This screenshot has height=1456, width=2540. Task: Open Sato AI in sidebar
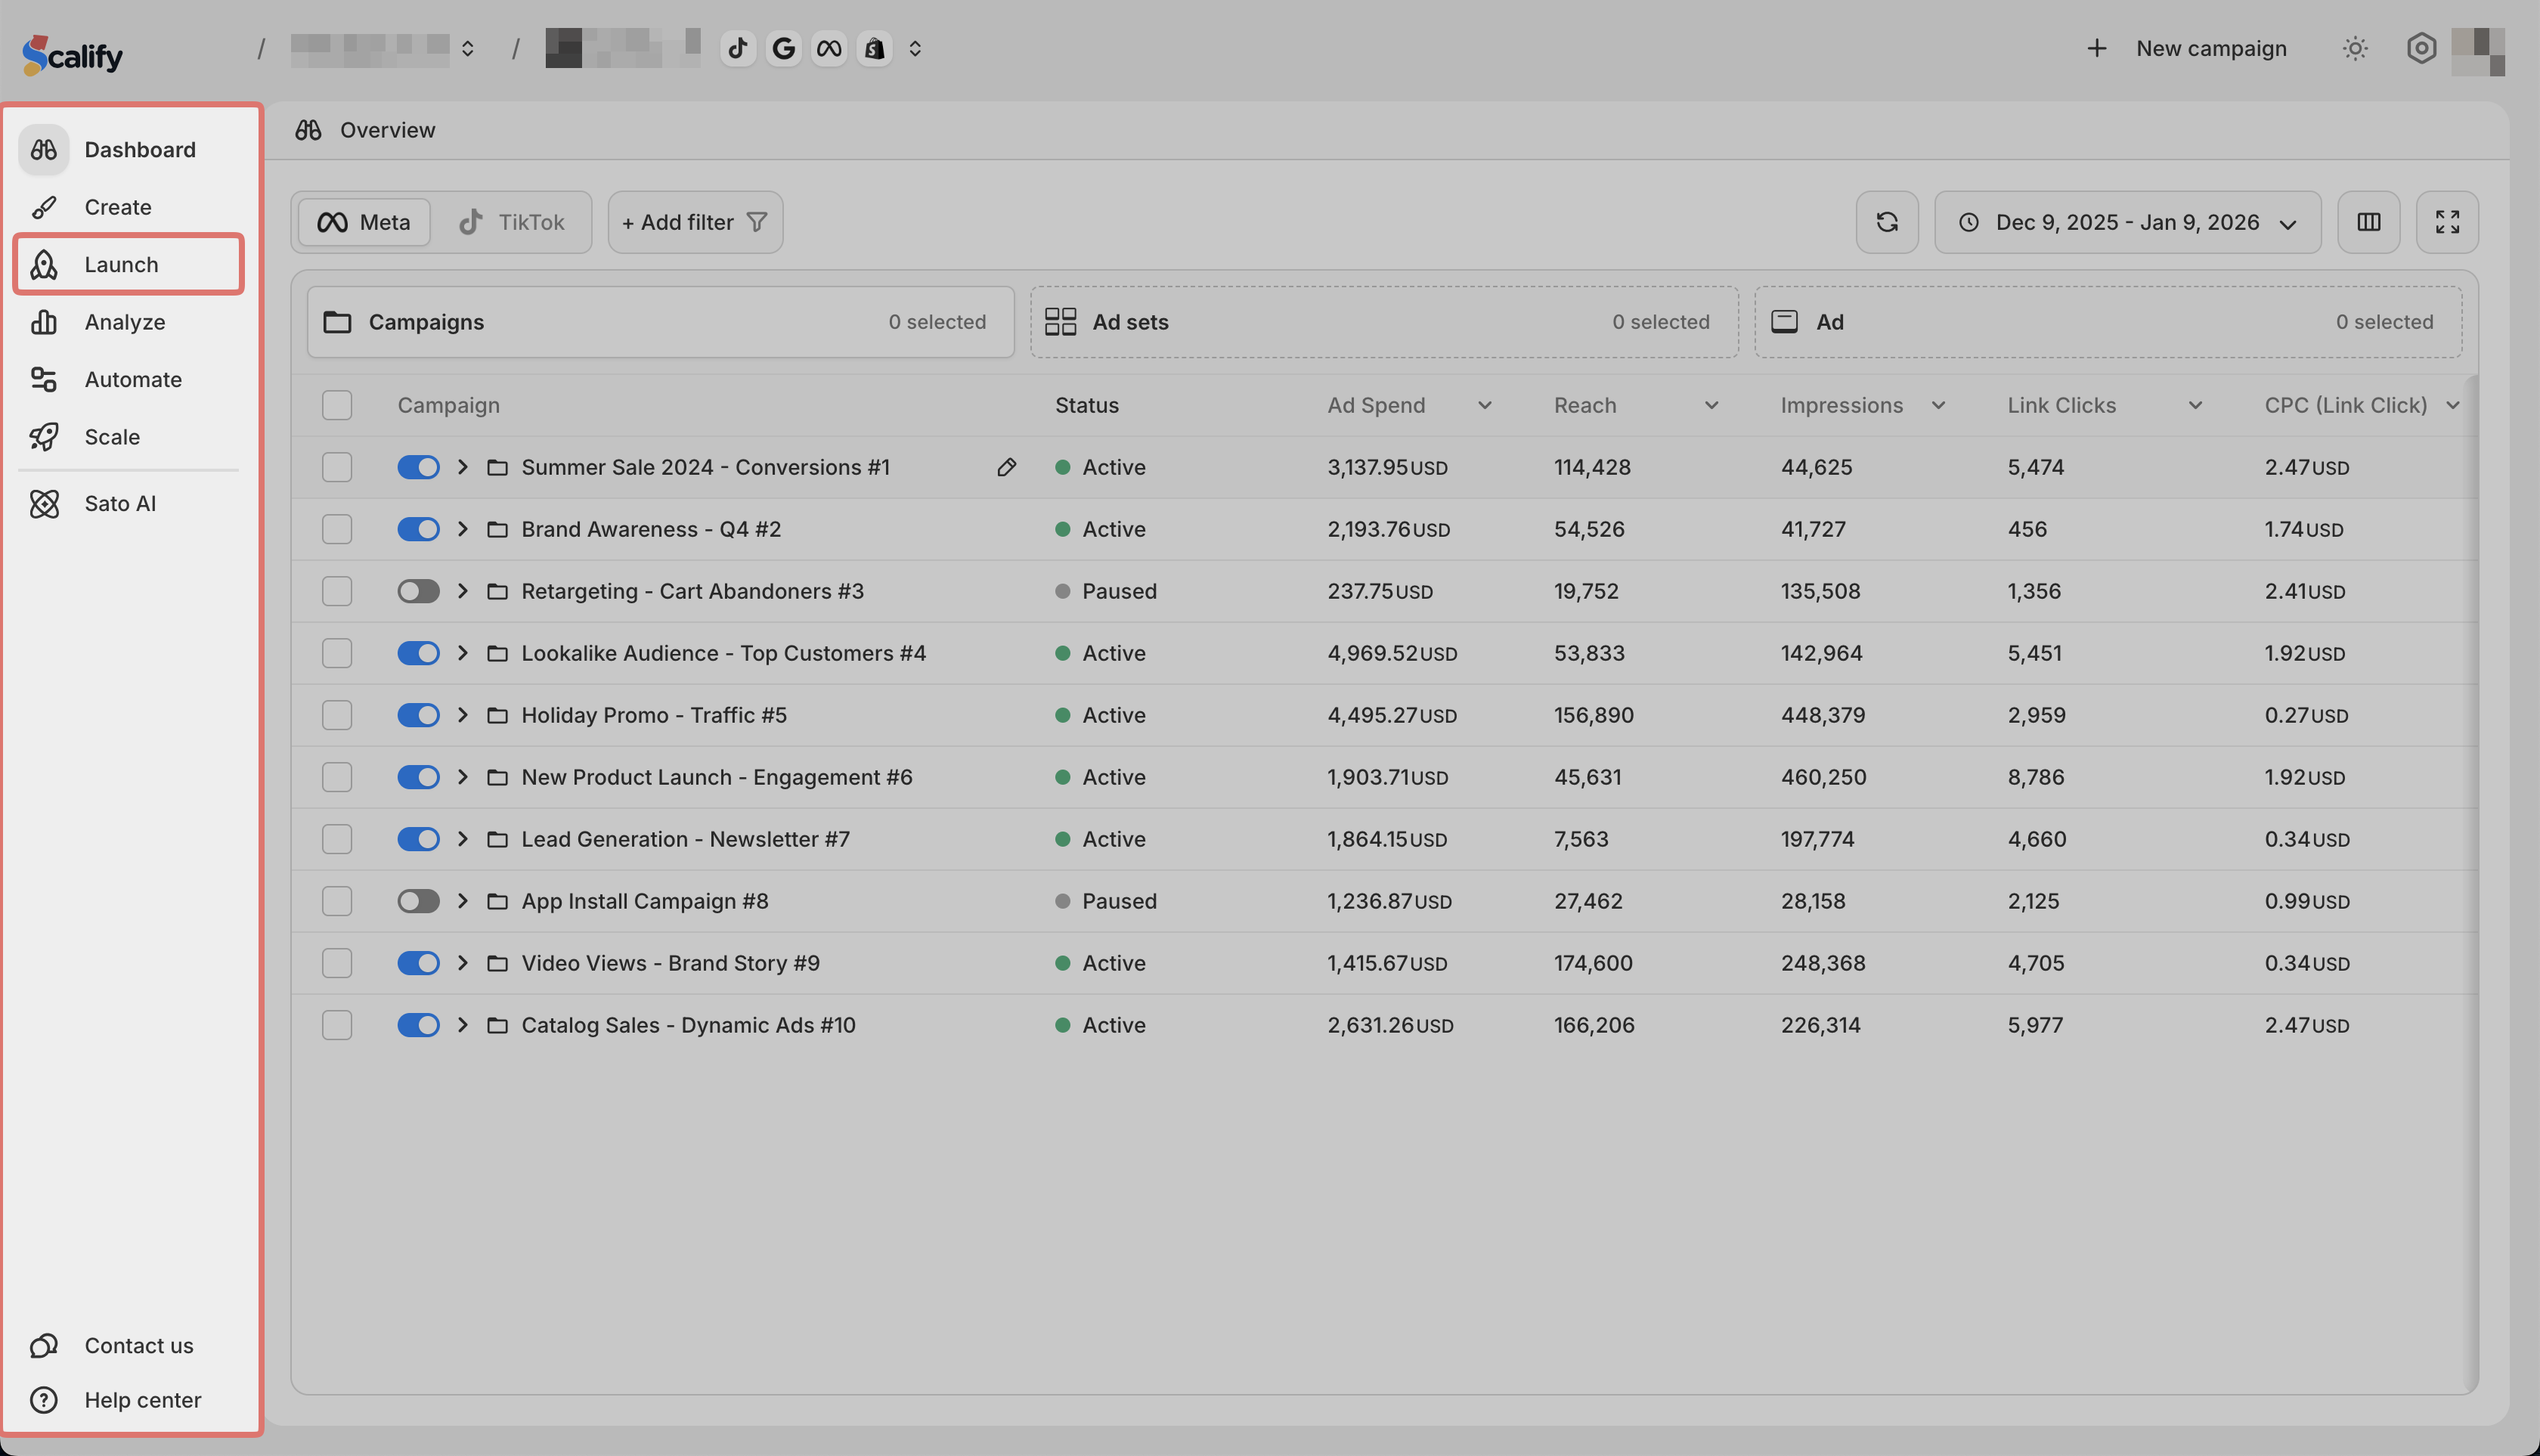tap(119, 504)
